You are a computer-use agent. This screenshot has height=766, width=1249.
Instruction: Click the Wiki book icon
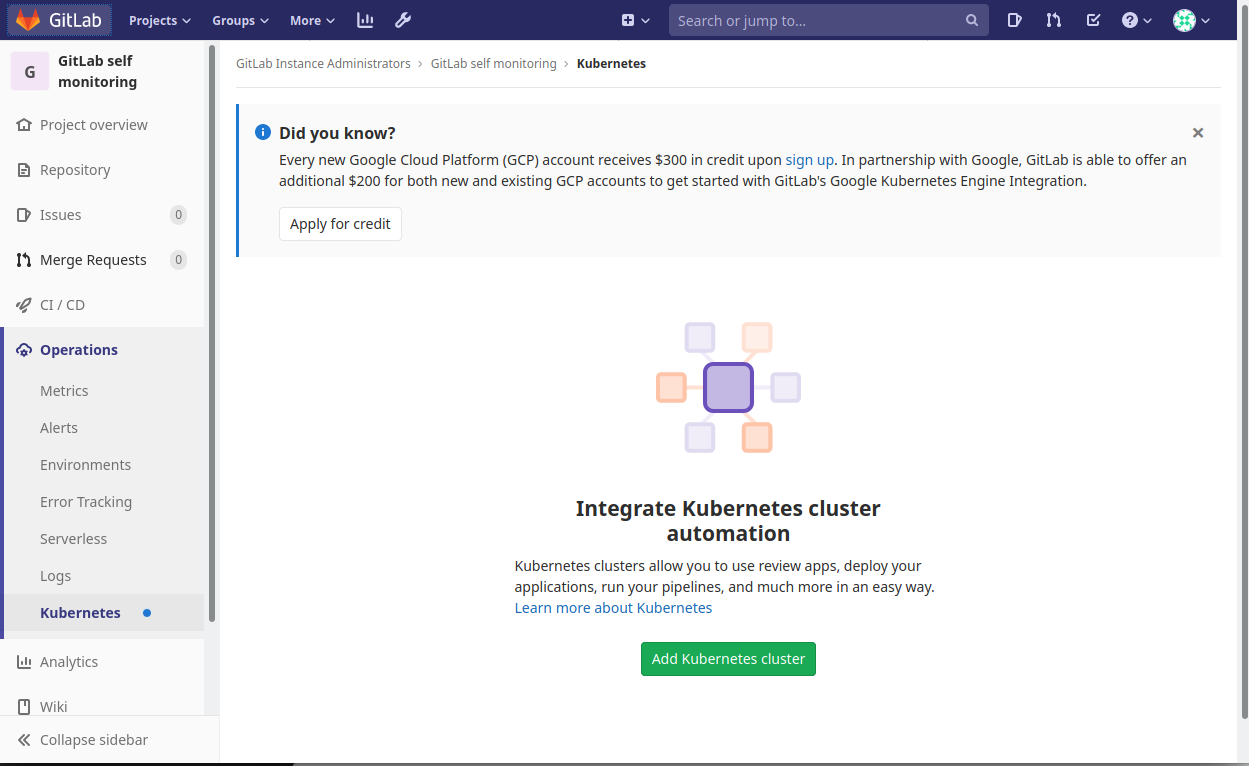(x=24, y=707)
